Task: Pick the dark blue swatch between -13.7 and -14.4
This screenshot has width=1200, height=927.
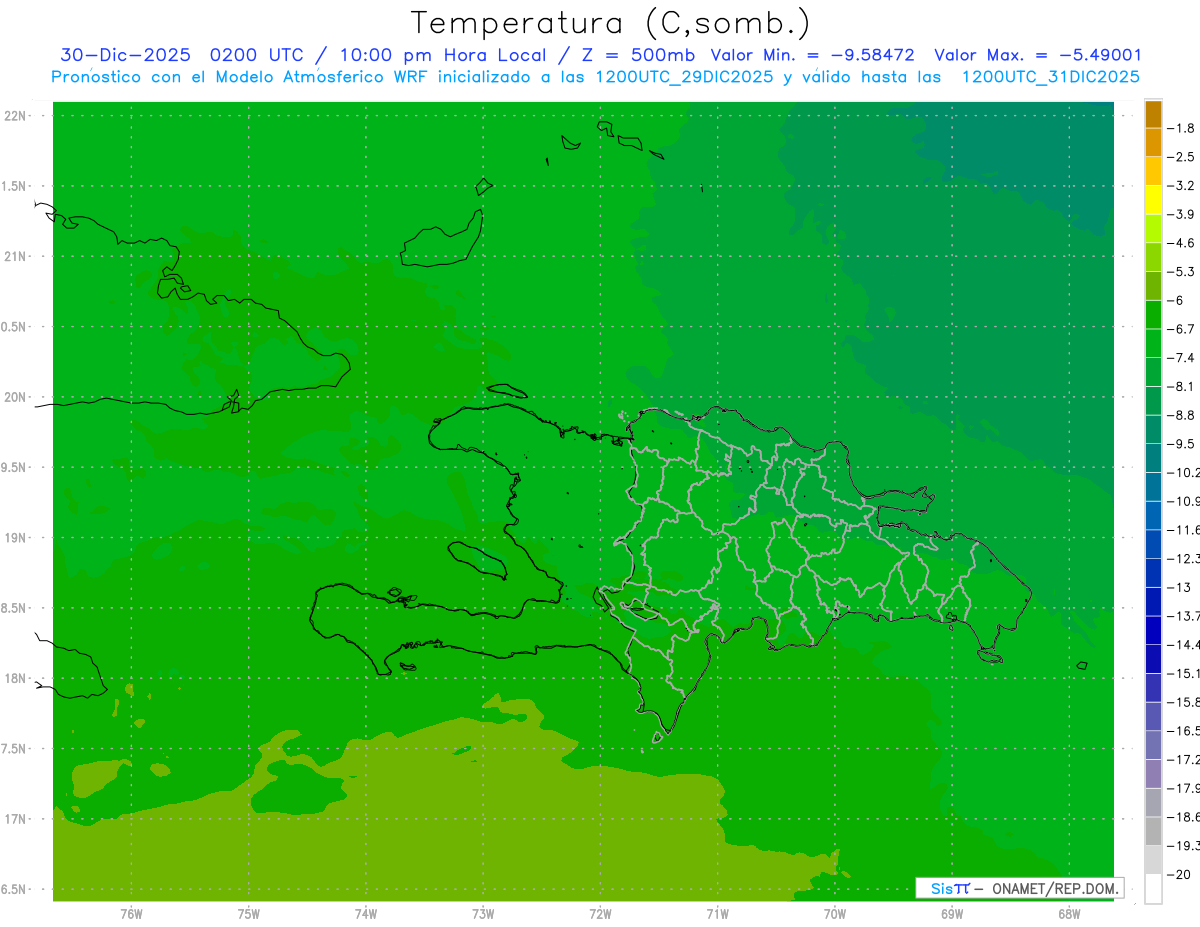Action: [x=1153, y=630]
